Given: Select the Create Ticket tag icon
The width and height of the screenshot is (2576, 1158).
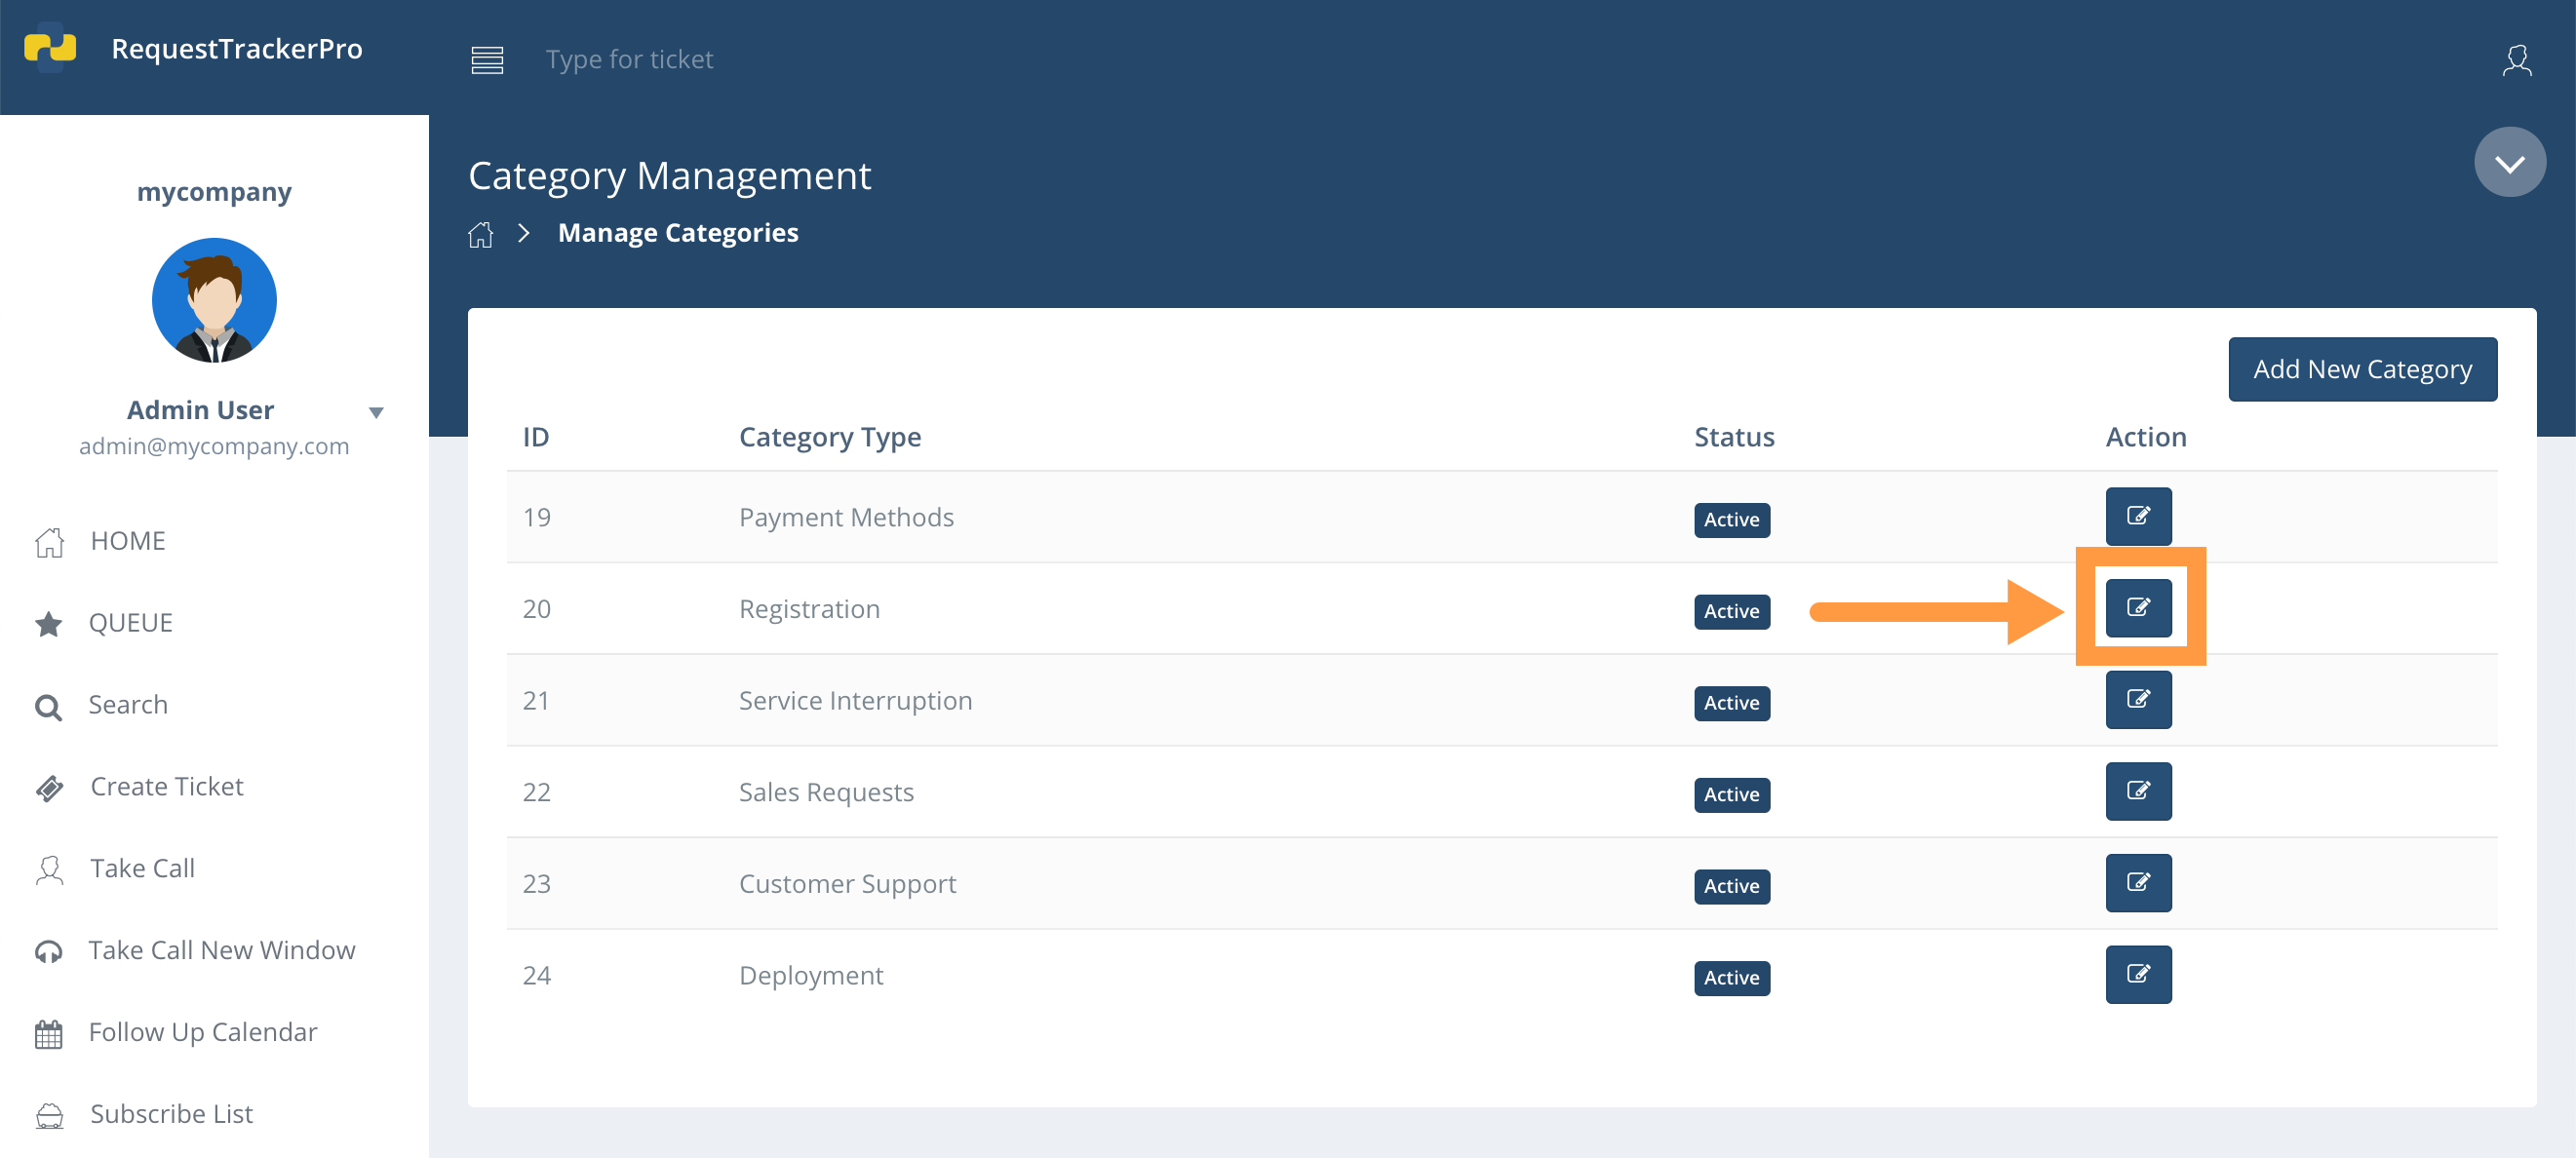Looking at the screenshot, I should click(48, 787).
